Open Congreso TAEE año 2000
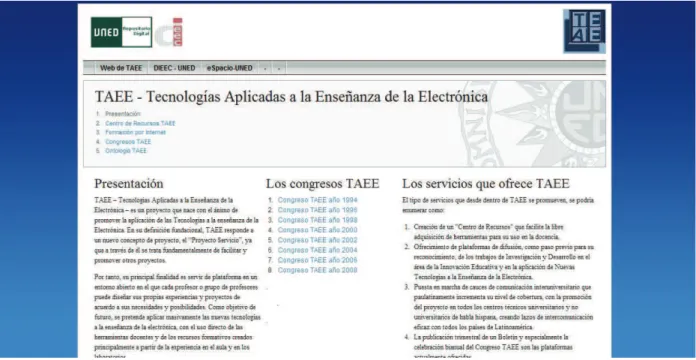 [x=317, y=230]
